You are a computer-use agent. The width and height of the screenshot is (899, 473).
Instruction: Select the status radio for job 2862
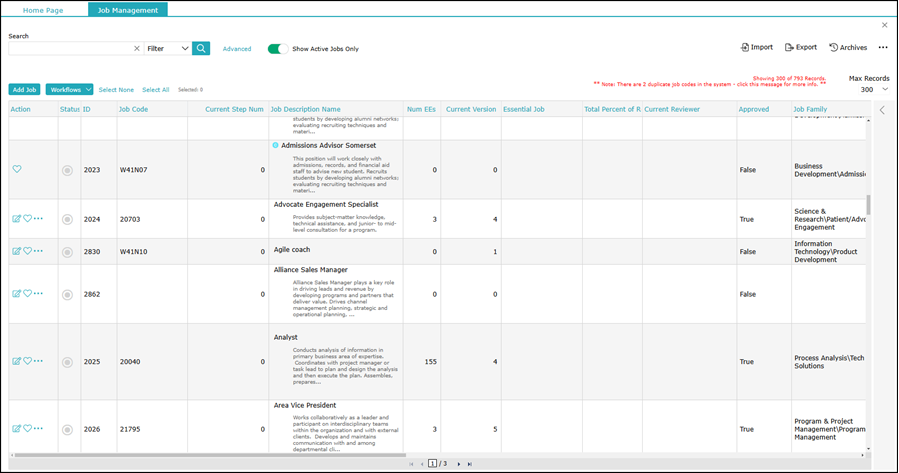pos(67,295)
